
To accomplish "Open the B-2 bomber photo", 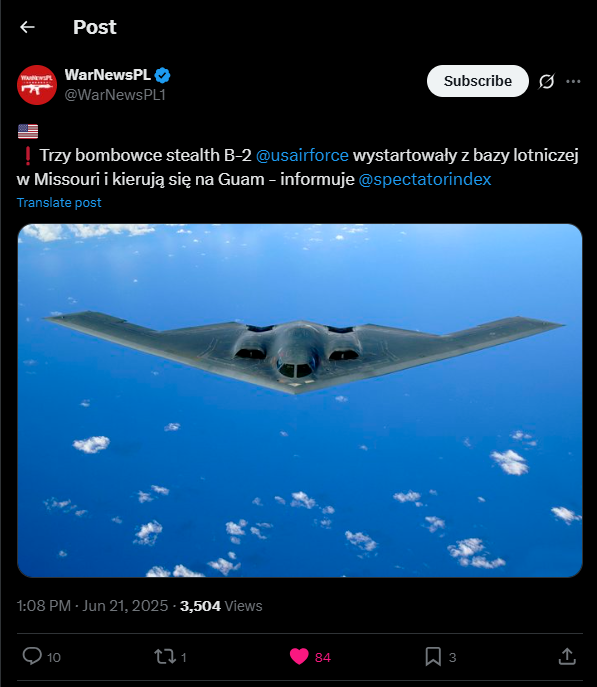I will tap(300, 400).
